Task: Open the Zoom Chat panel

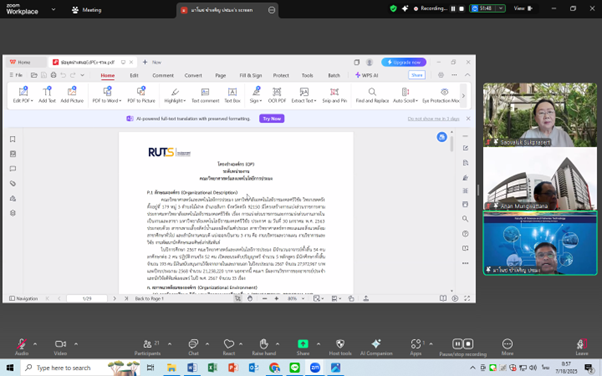Action: (193, 347)
